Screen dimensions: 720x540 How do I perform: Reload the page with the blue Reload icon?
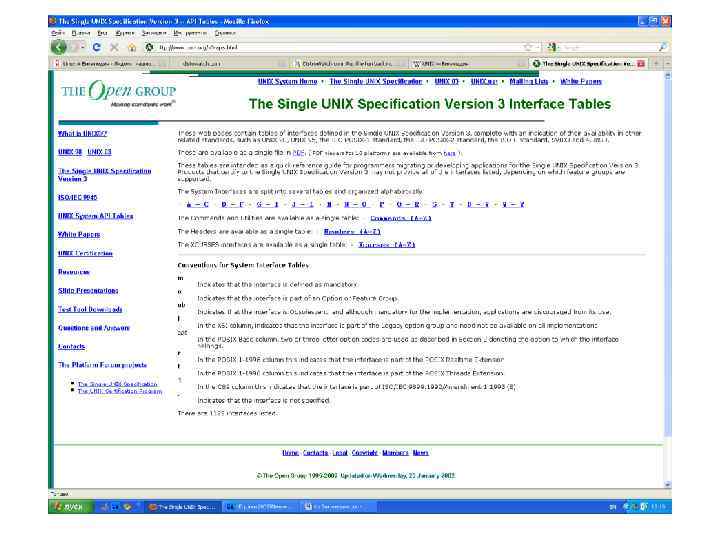click(x=96, y=47)
